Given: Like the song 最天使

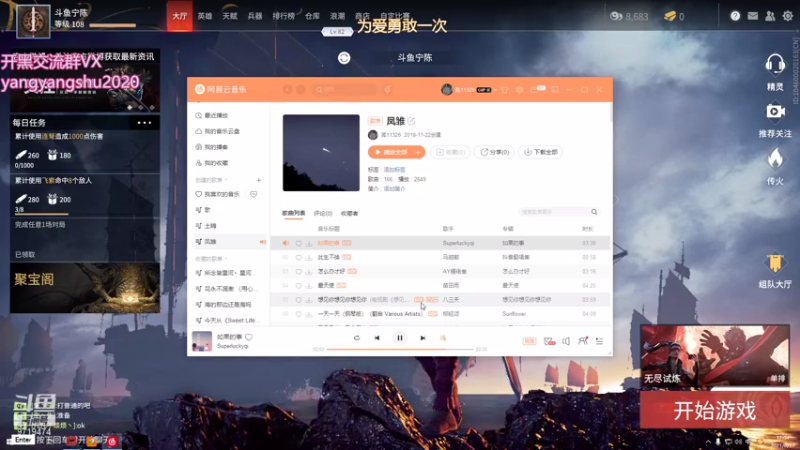Looking at the screenshot, I should coord(298,286).
